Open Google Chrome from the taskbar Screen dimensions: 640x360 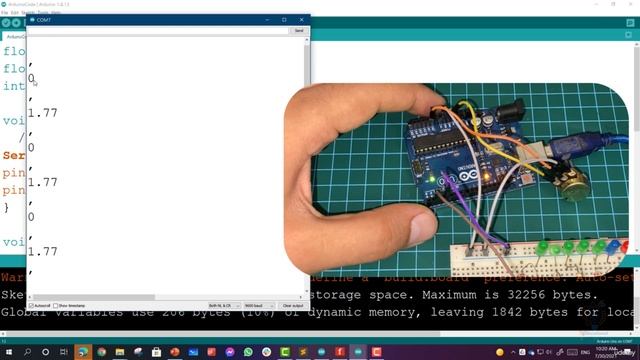[101, 352]
